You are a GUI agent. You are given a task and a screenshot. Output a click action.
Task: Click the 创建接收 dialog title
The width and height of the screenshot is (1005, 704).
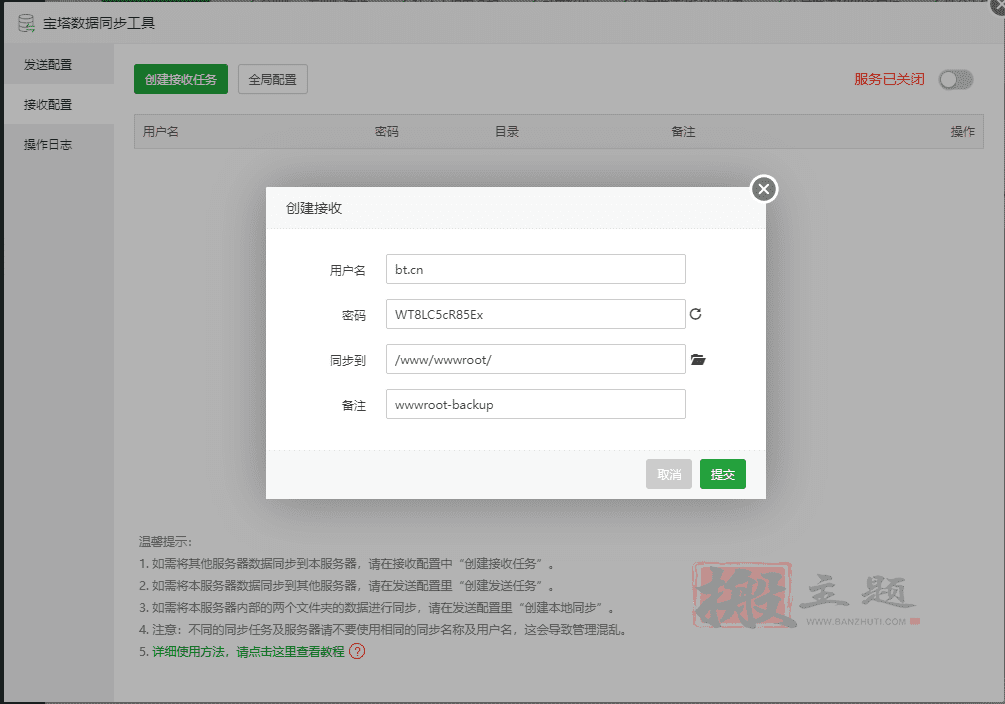tap(313, 208)
